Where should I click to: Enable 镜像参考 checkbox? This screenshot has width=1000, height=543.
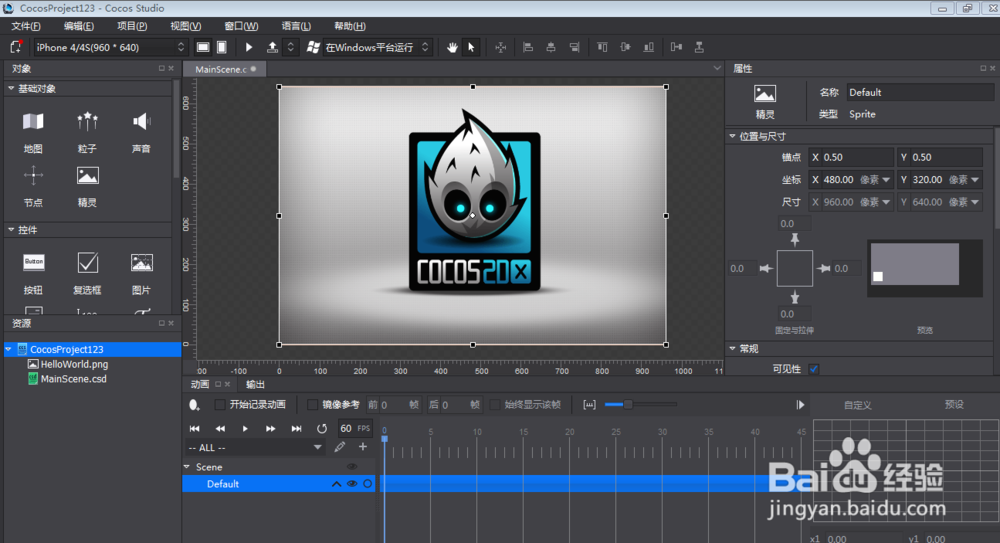312,405
